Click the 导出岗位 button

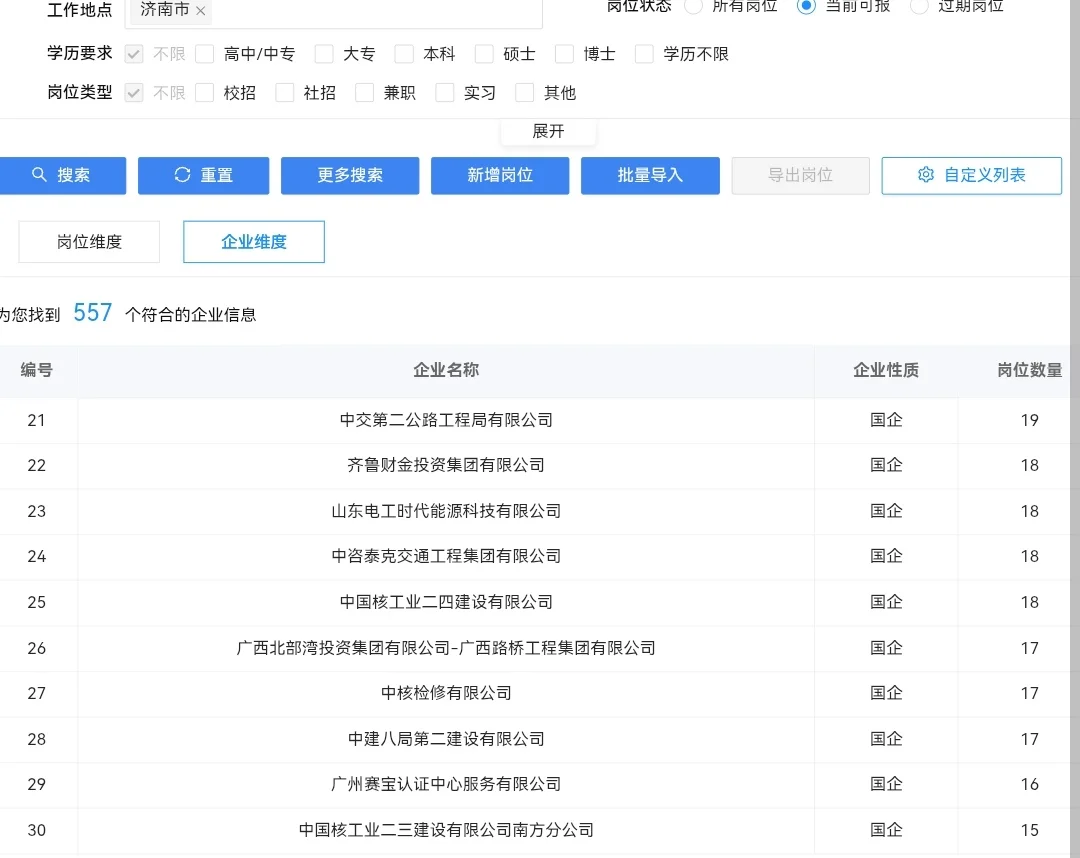800,176
